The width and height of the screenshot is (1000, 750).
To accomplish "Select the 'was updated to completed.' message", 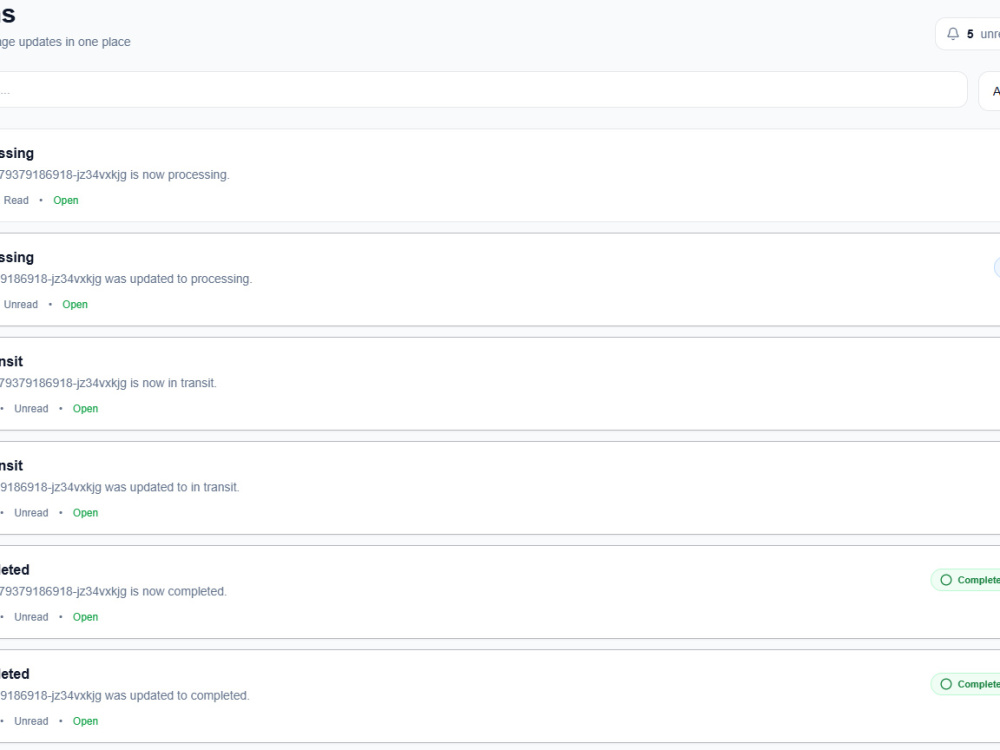I will click(125, 696).
